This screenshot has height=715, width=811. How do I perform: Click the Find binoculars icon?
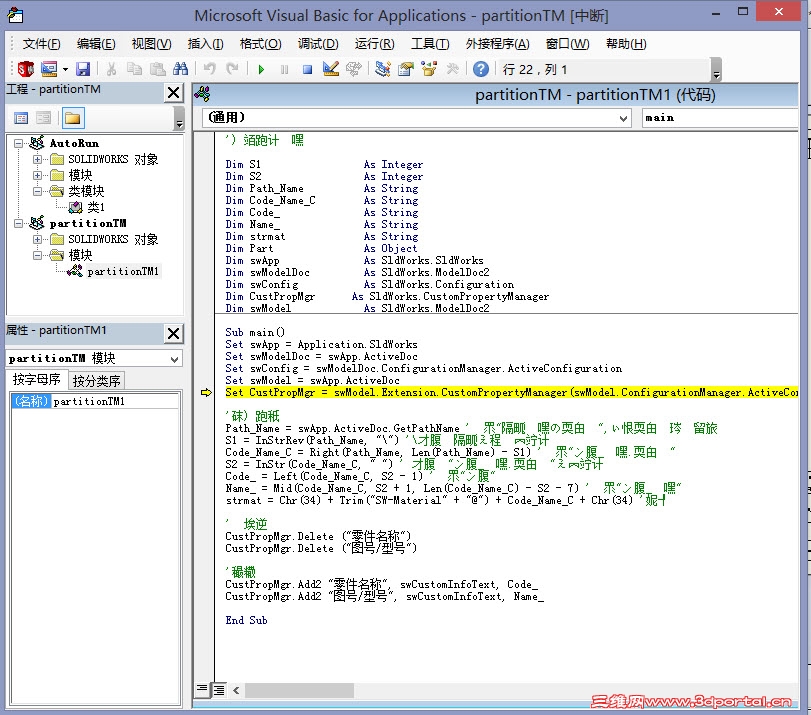click(181, 69)
